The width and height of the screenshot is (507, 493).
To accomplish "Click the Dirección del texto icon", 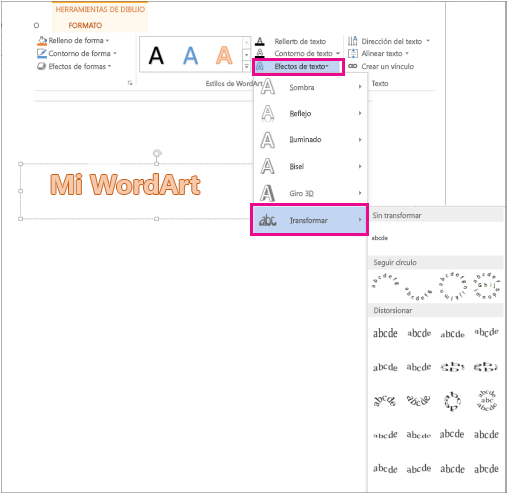I will tap(353, 41).
